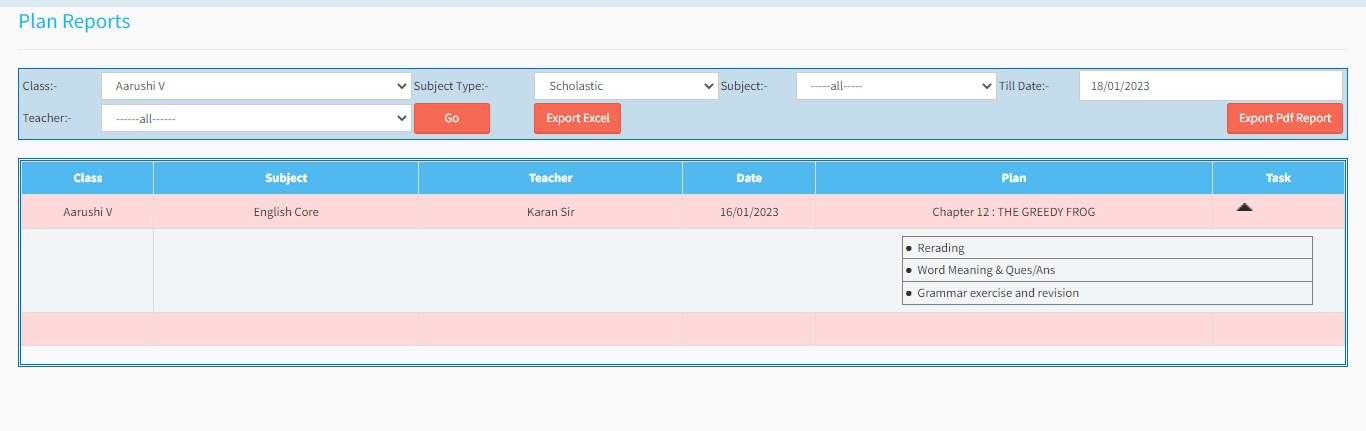Click the Date column header
The image size is (1366, 431).
tap(749, 178)
